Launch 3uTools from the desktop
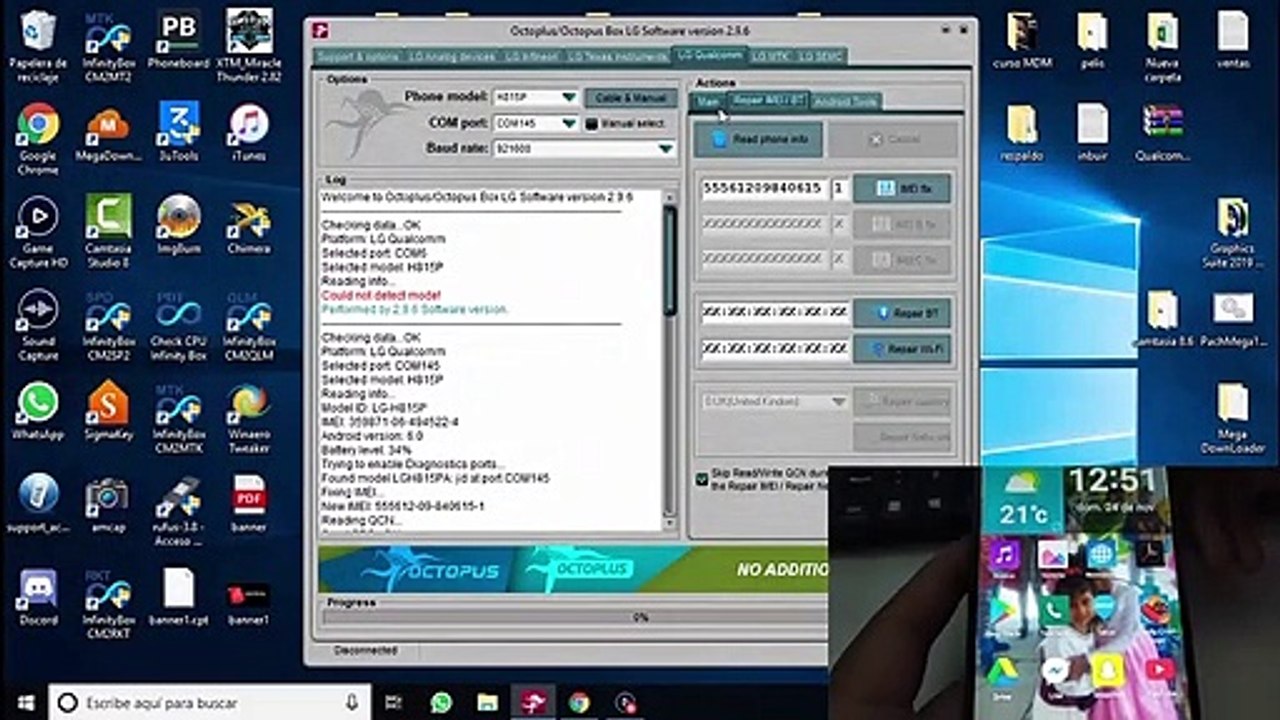 tap(178, 133)
